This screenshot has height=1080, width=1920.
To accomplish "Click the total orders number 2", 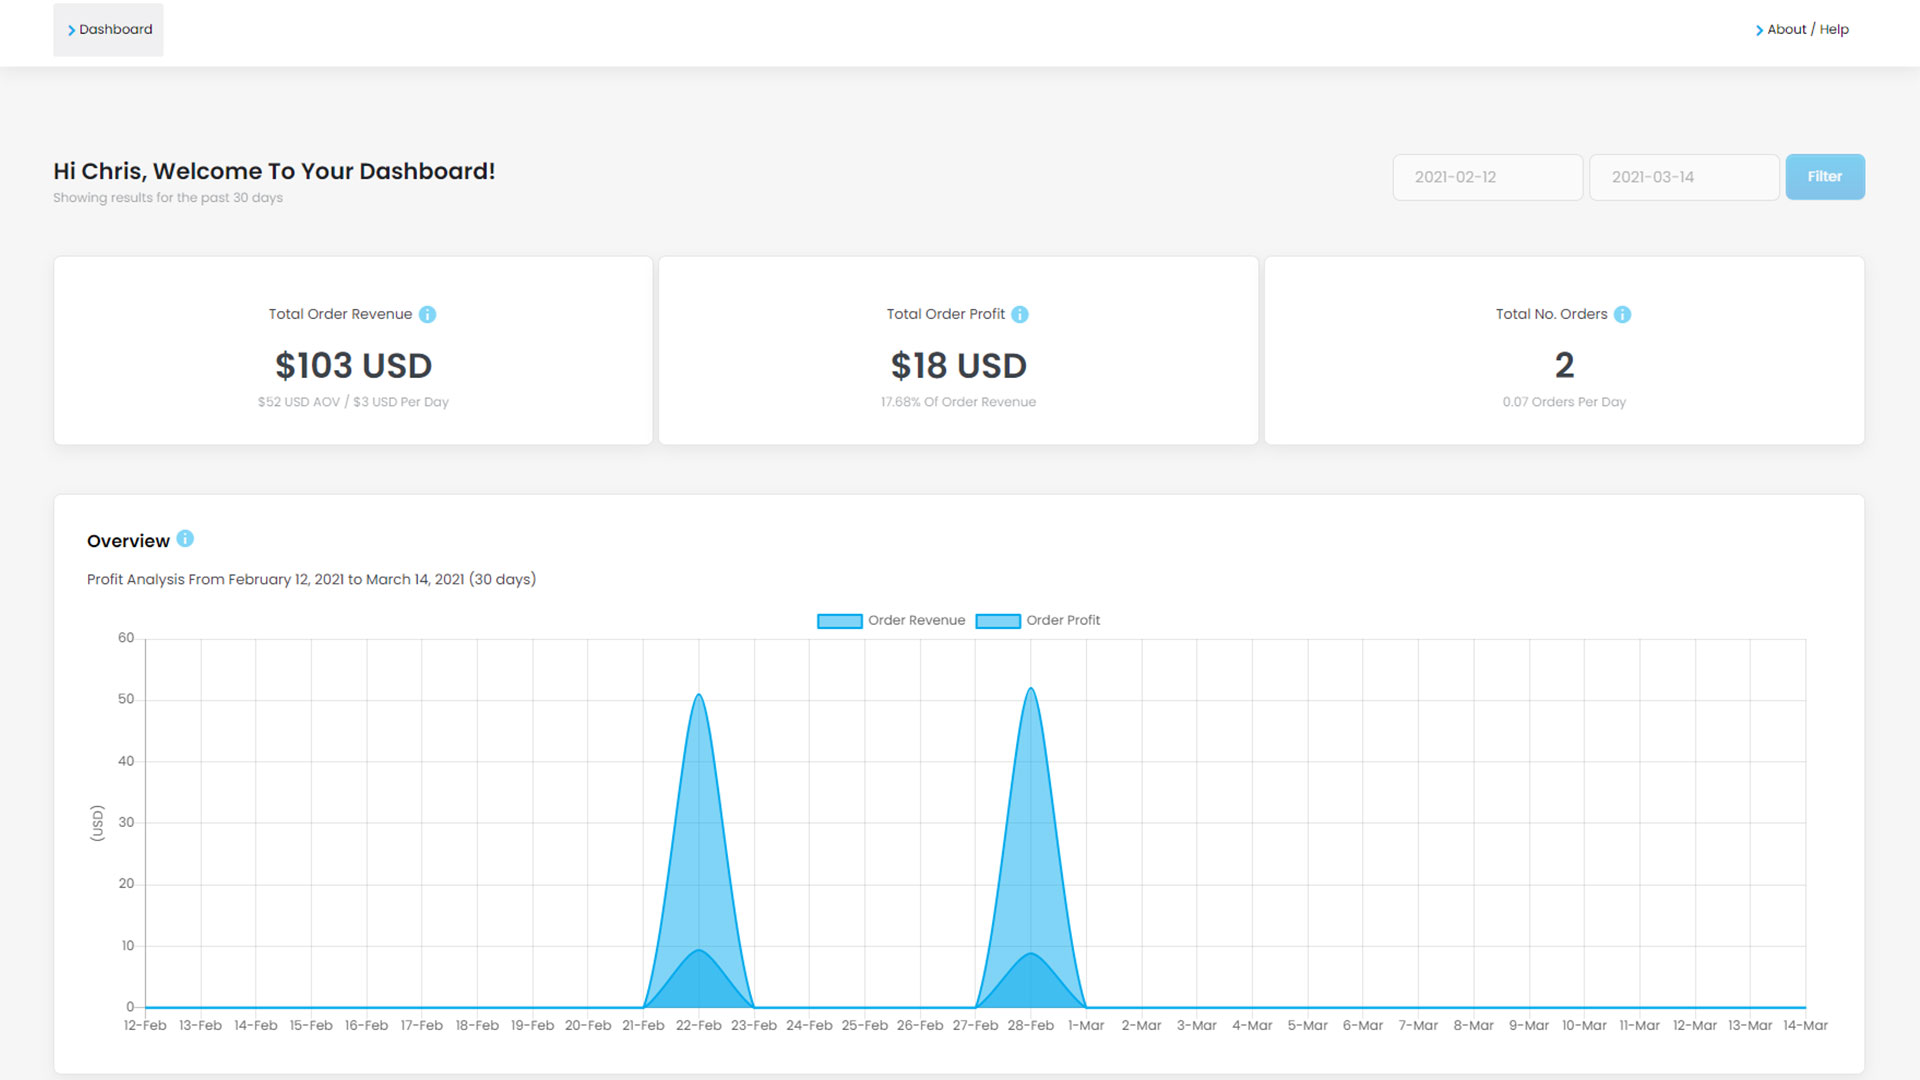I will [x=1564, y=366].
